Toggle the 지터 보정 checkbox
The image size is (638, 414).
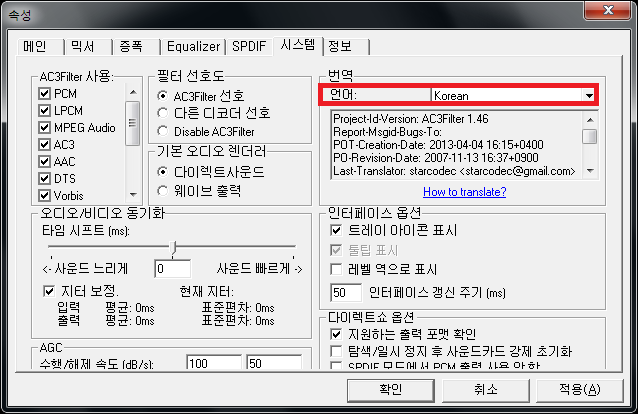[49, 291]
